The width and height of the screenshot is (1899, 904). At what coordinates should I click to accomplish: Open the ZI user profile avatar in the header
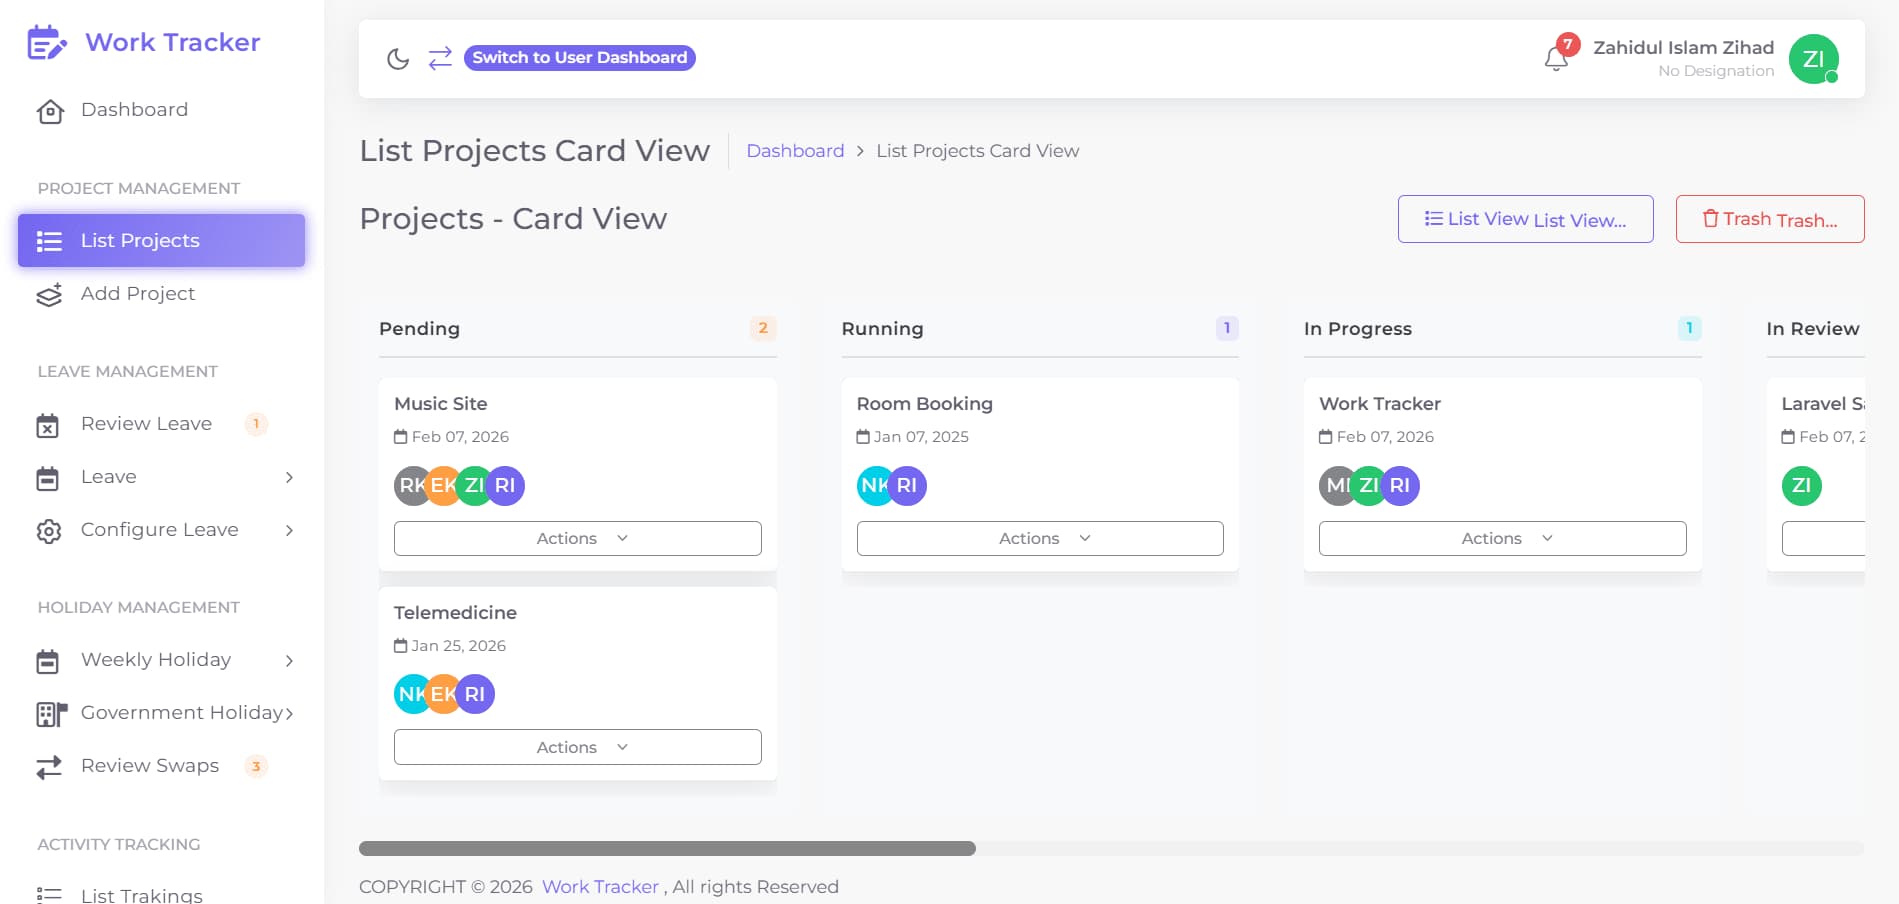click(x=1813, y=59)
